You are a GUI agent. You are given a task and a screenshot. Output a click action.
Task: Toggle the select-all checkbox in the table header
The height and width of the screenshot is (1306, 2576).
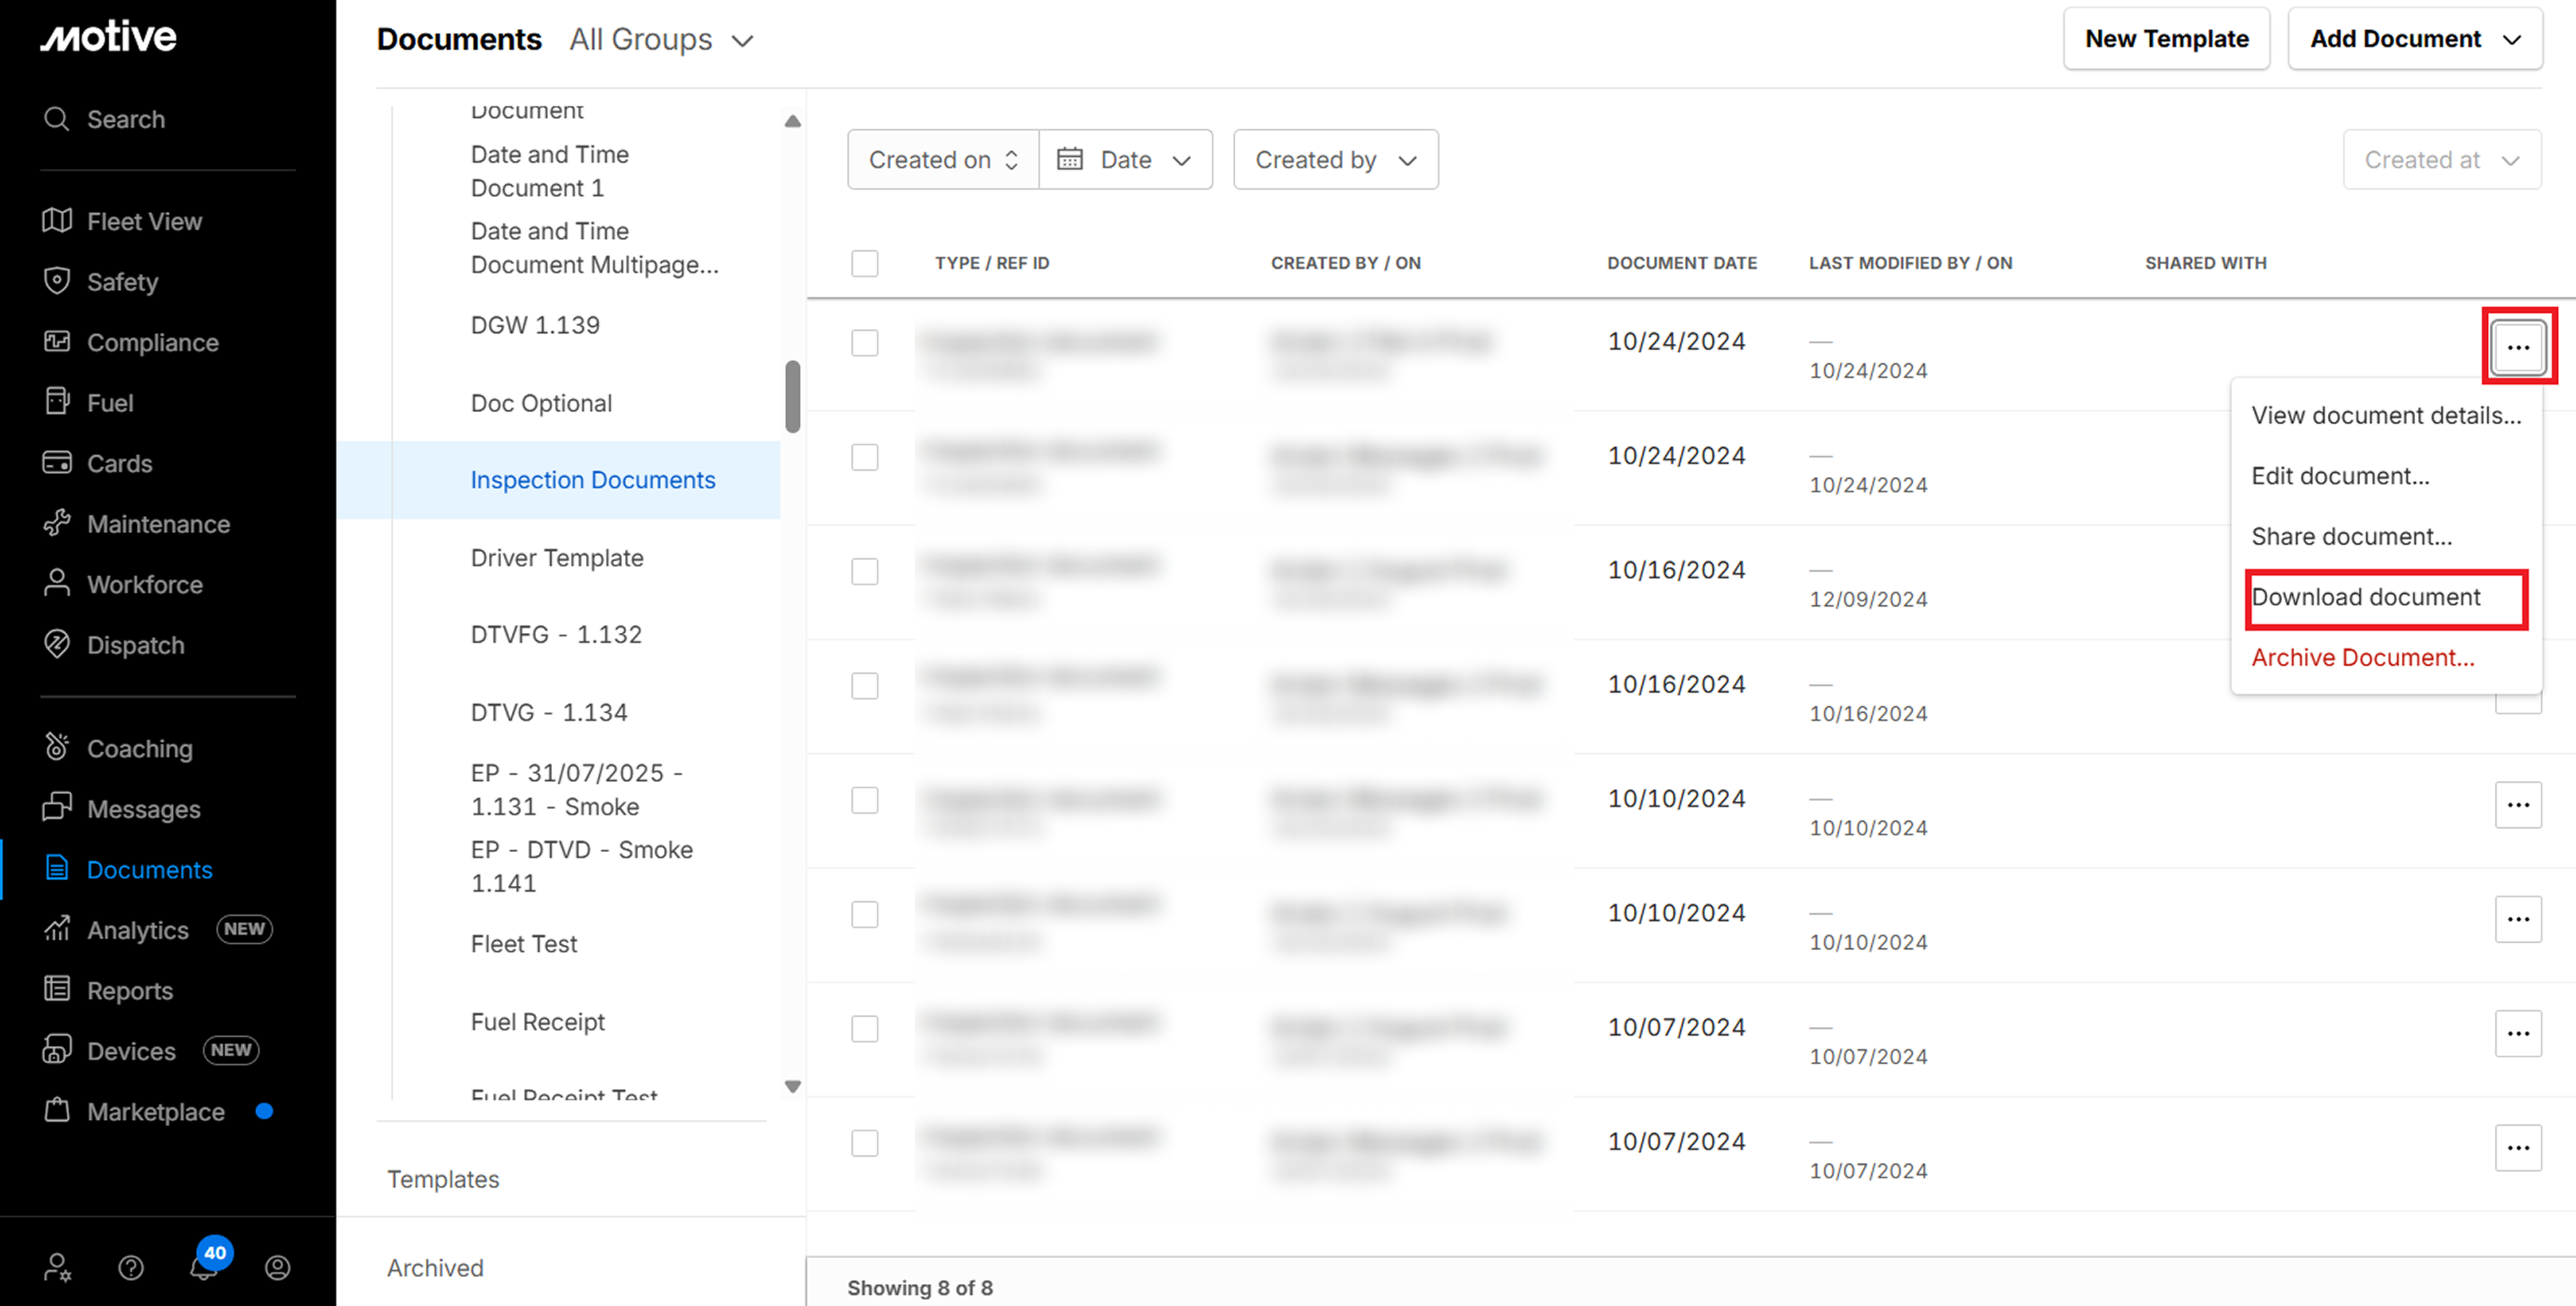click(864, 263)
